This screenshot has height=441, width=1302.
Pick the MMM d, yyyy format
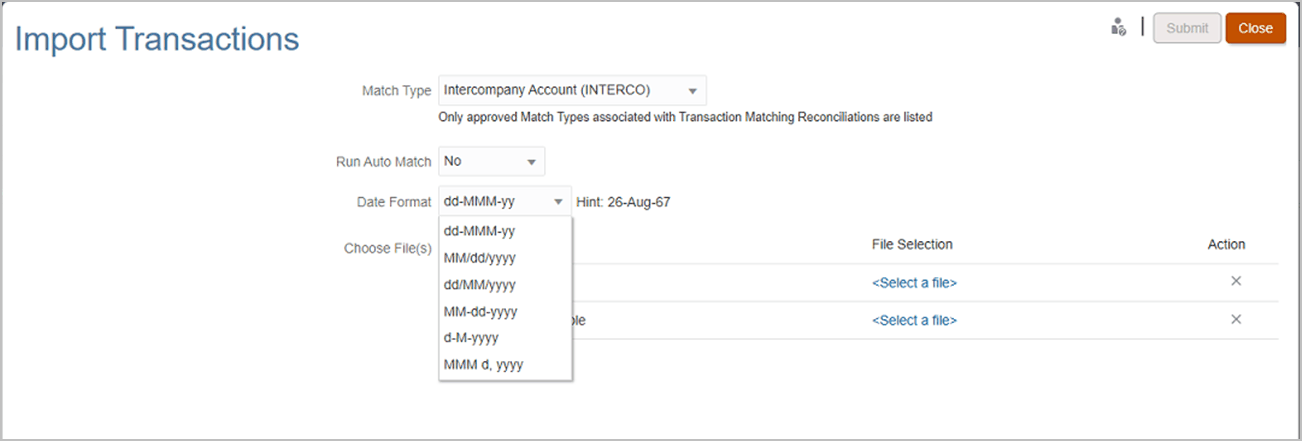point(483,365)
